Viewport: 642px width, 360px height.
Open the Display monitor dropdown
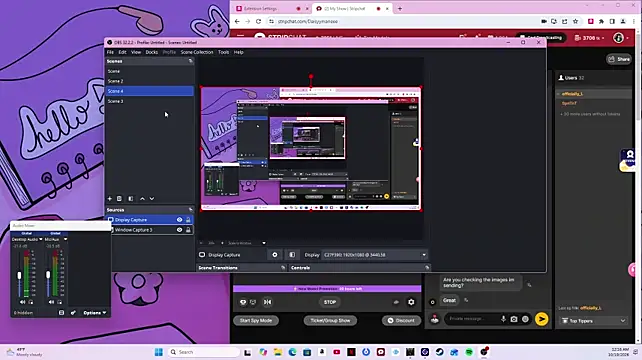pyautogui.click(x=375, y=255)
